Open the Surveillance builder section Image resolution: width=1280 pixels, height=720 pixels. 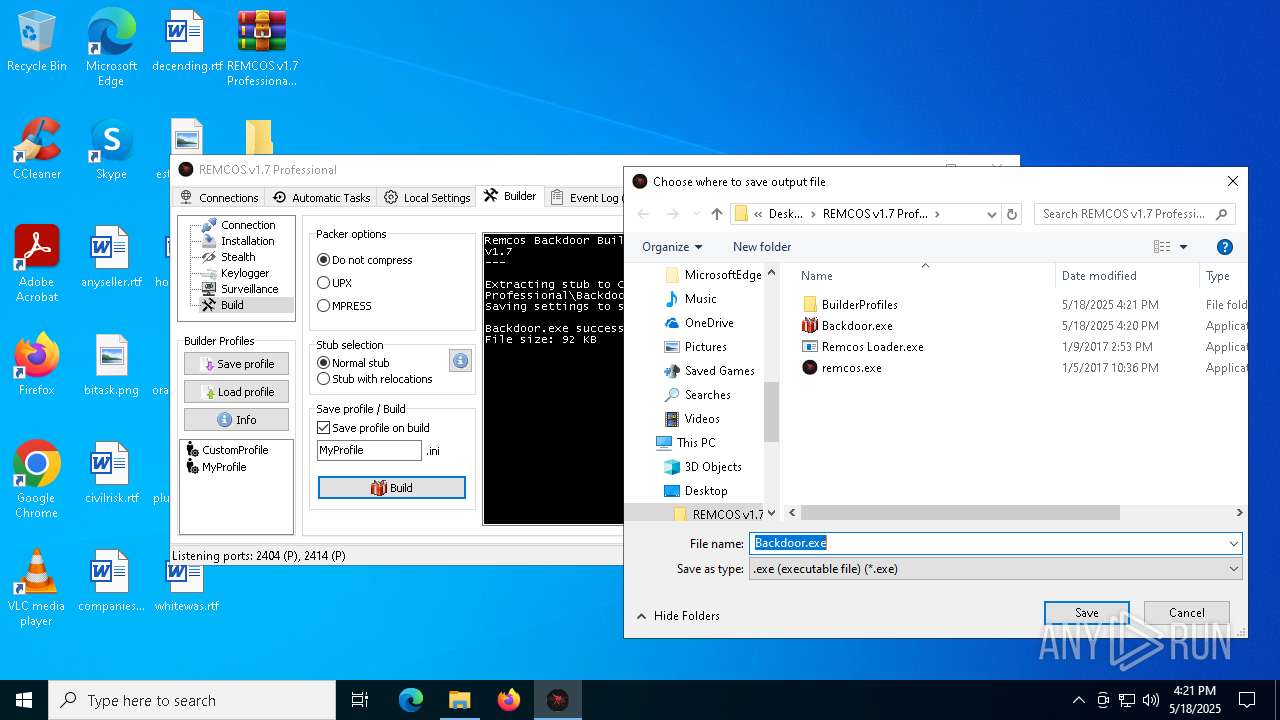pyautogui.click(x=249, y=289)
